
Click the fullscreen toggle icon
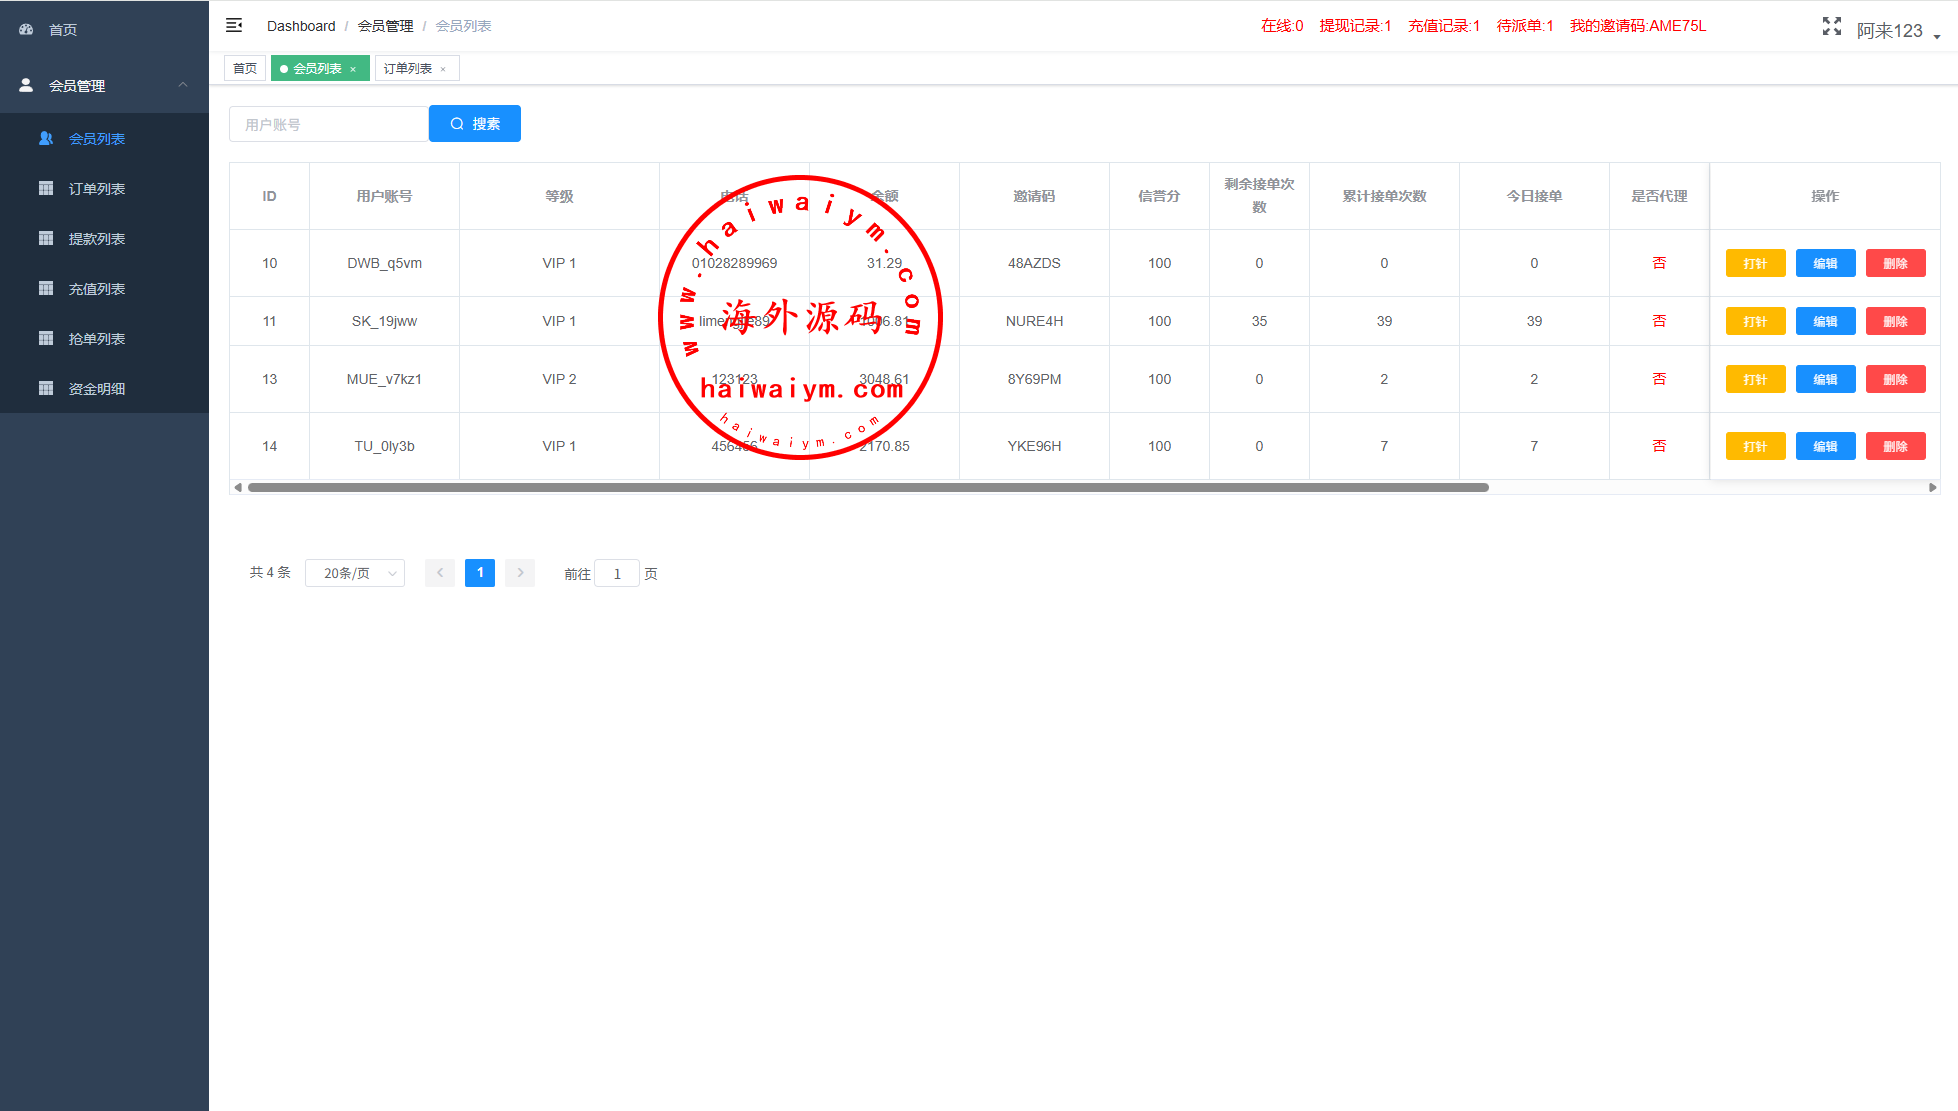[x=1831, y=27]
